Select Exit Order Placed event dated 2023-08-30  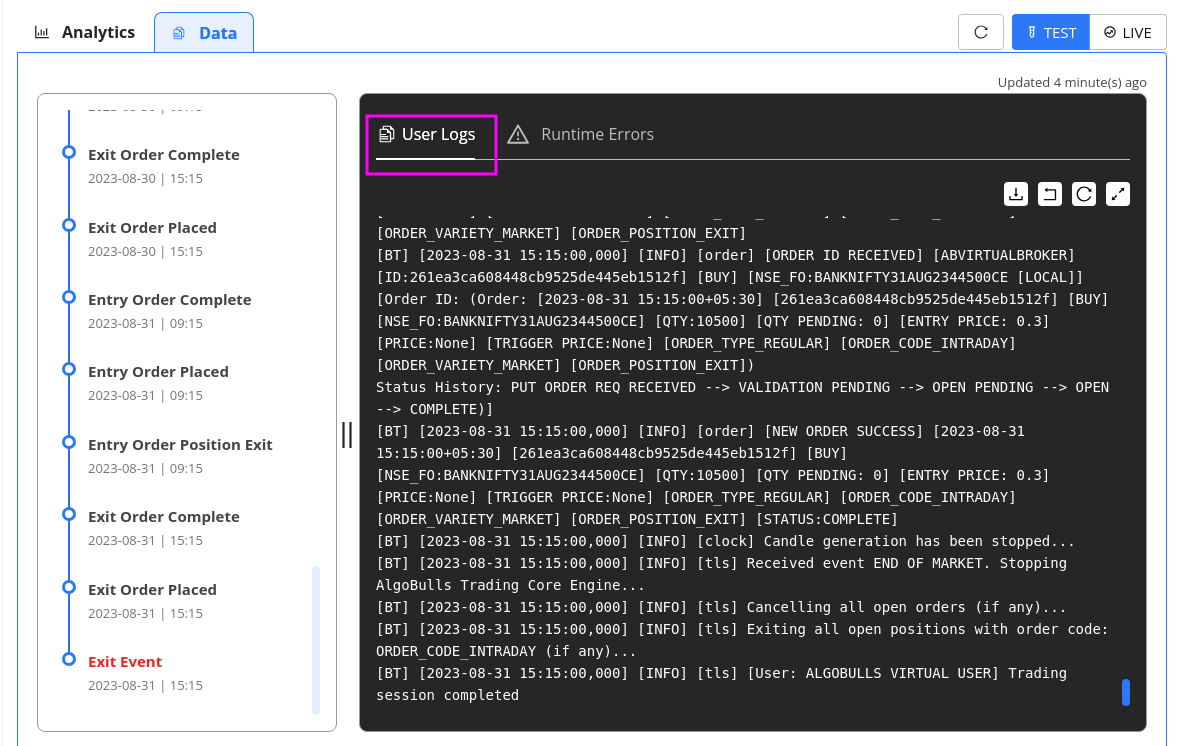(152, 239)
